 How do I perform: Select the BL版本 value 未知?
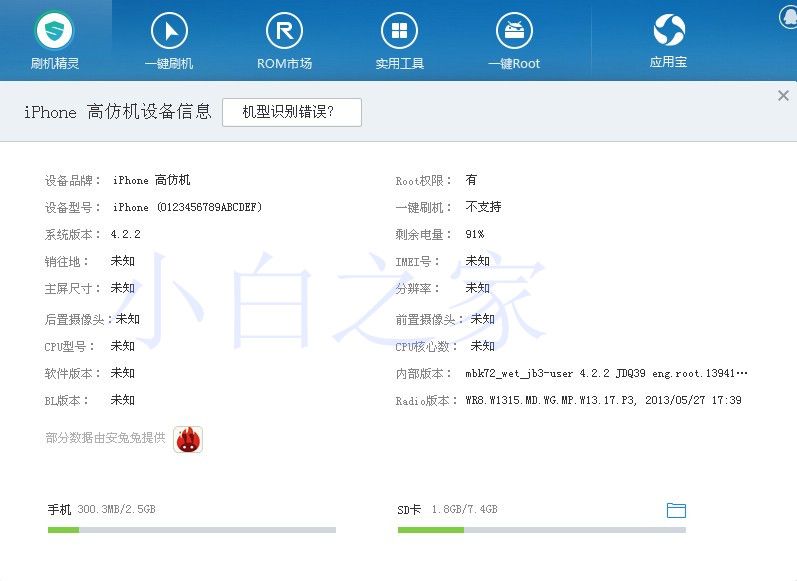click(x=122, y=400)
